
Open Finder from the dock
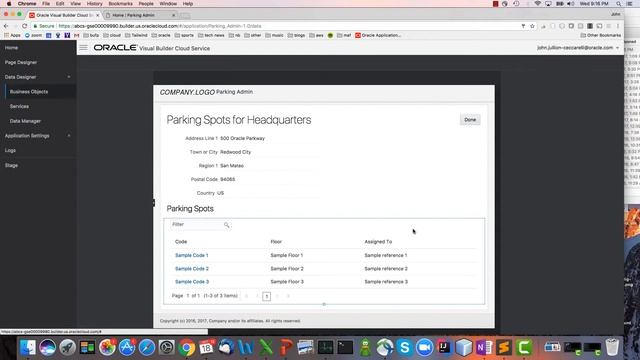[28, 347]
